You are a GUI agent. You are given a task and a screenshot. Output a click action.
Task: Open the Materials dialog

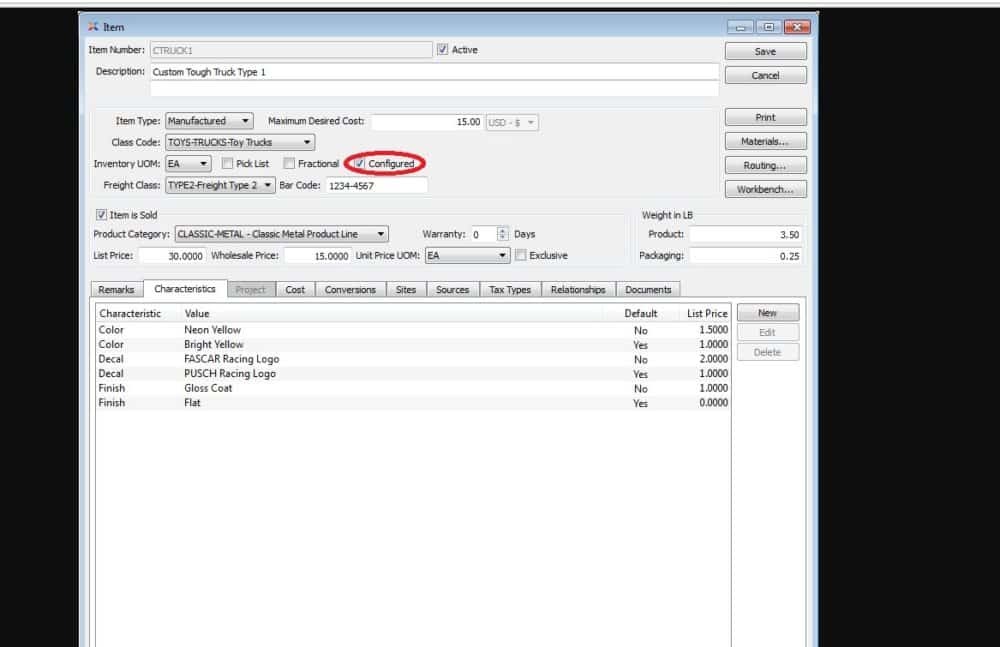[765, 141]
